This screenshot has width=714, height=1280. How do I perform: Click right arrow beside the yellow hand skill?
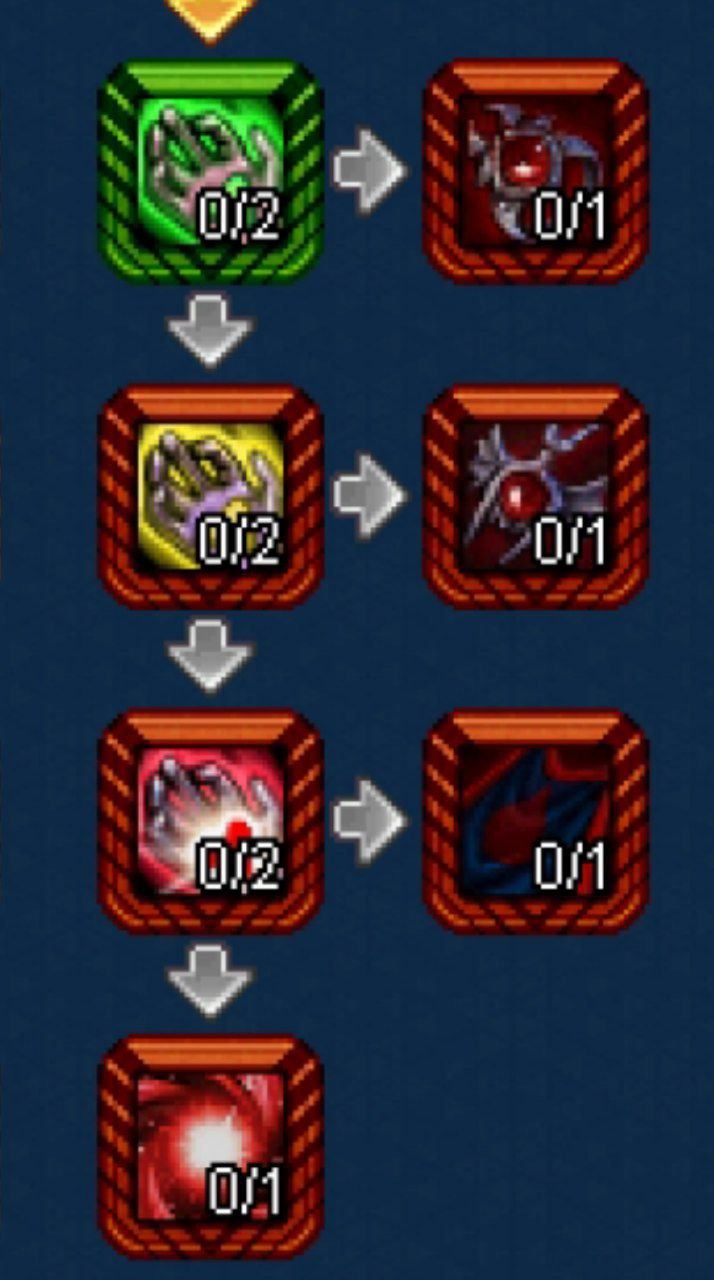coord(370,494)
